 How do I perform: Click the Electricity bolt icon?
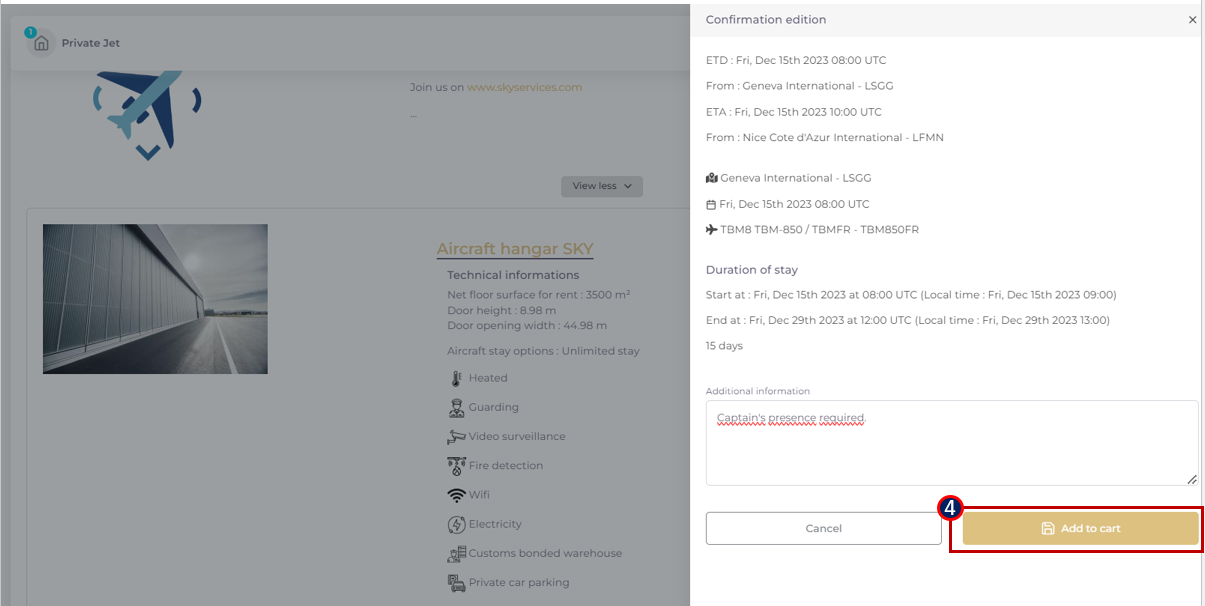(x=456, y=524)
